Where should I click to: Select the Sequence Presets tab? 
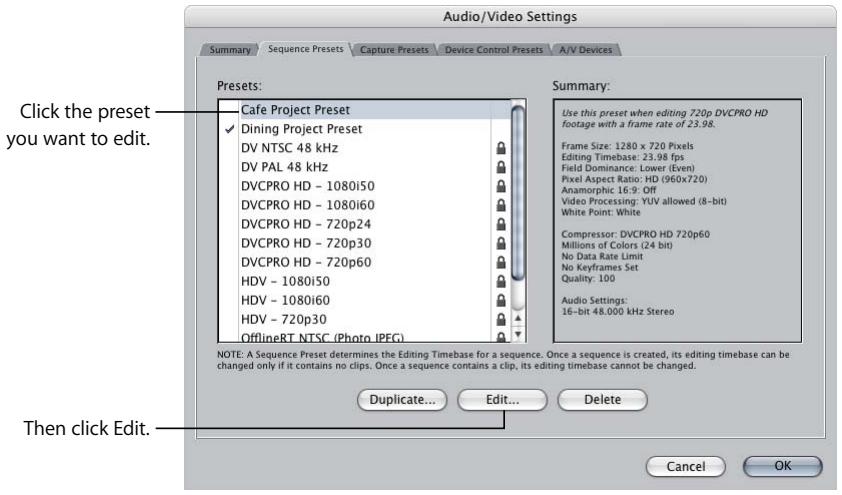pyautogui.click(x=306, y=49)
